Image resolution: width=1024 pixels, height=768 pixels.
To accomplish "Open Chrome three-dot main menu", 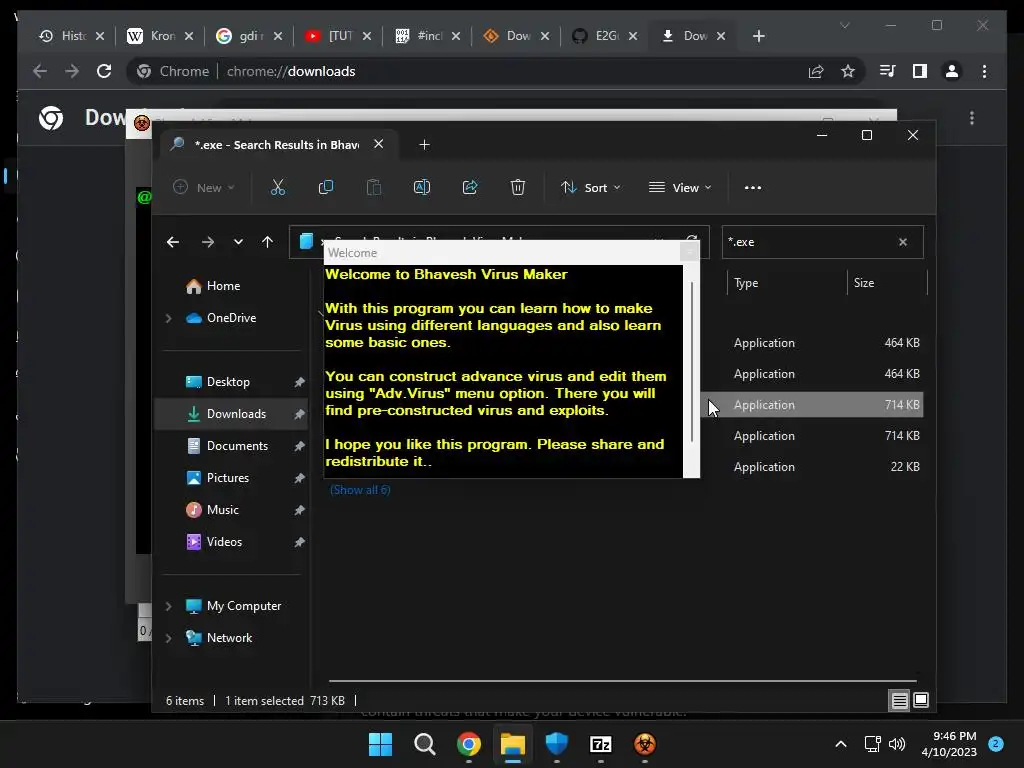I will click(984, 71).
